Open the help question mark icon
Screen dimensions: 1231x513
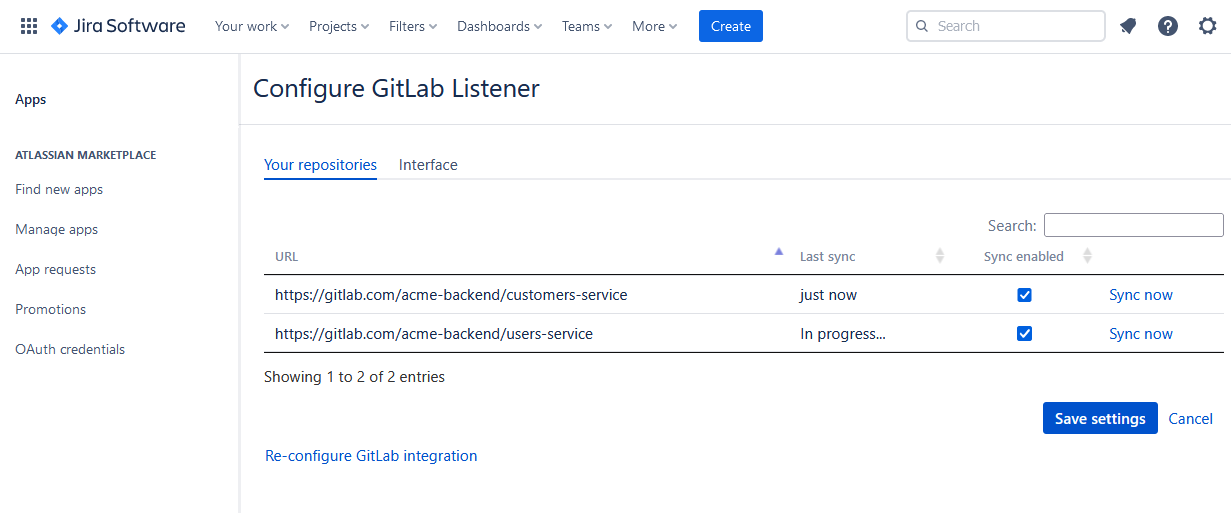(x=1167, y=27)
